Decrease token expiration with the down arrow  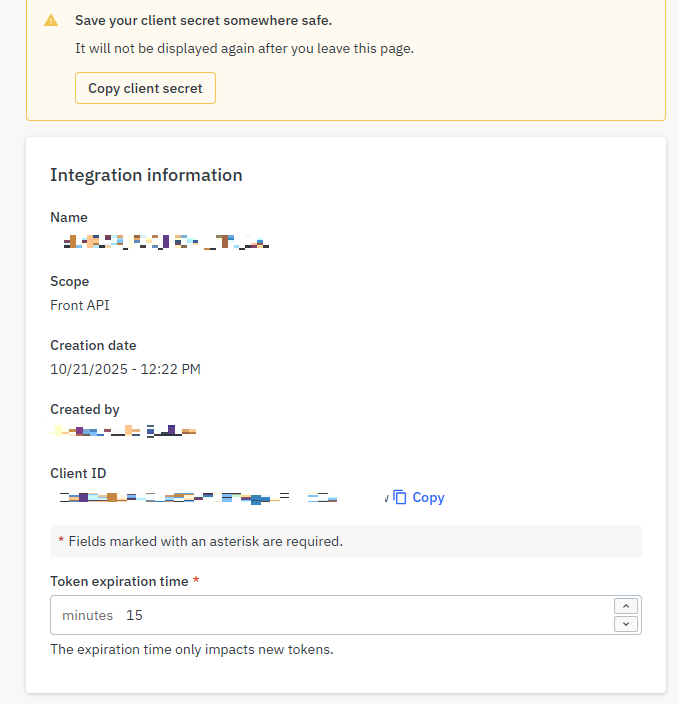tap(625, 624)
